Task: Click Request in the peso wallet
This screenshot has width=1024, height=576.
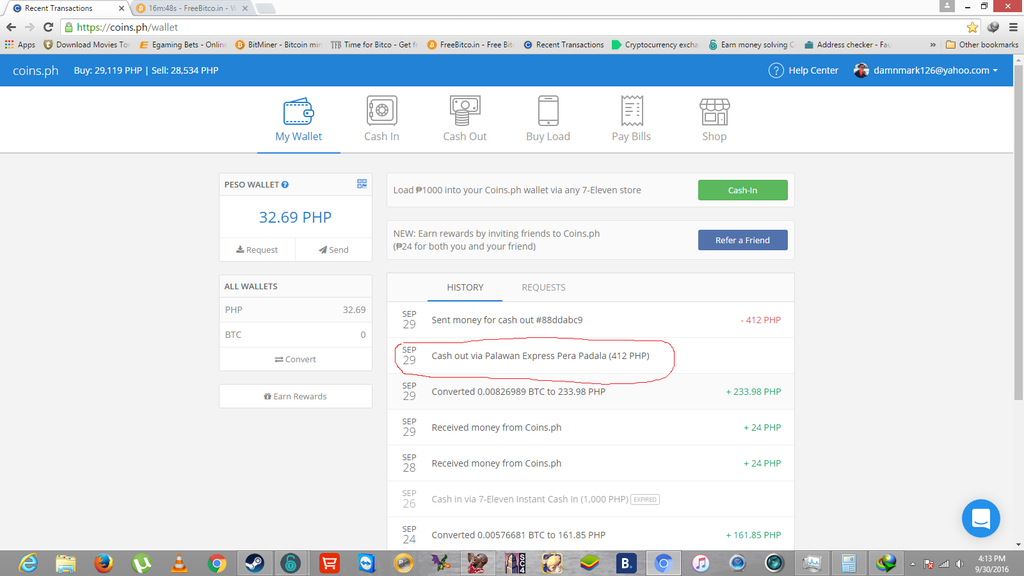Action: click(x=257, y=250)
